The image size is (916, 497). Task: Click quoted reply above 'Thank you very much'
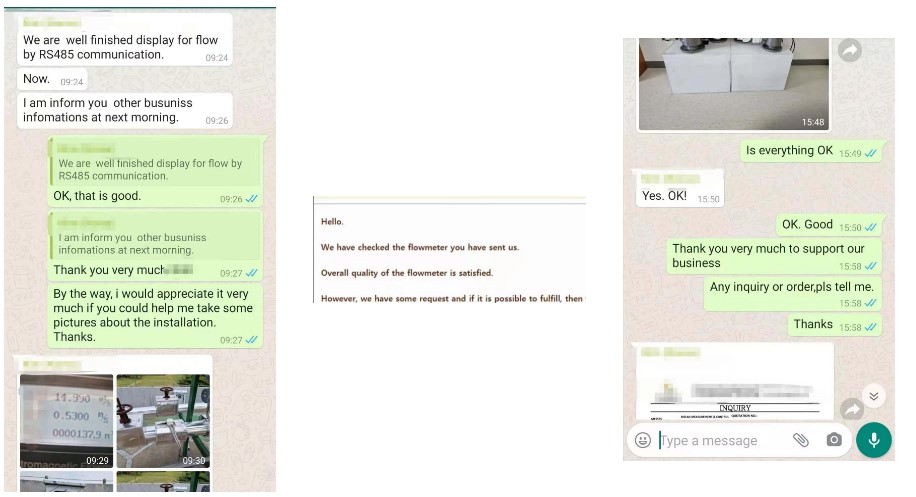point(155,237)
